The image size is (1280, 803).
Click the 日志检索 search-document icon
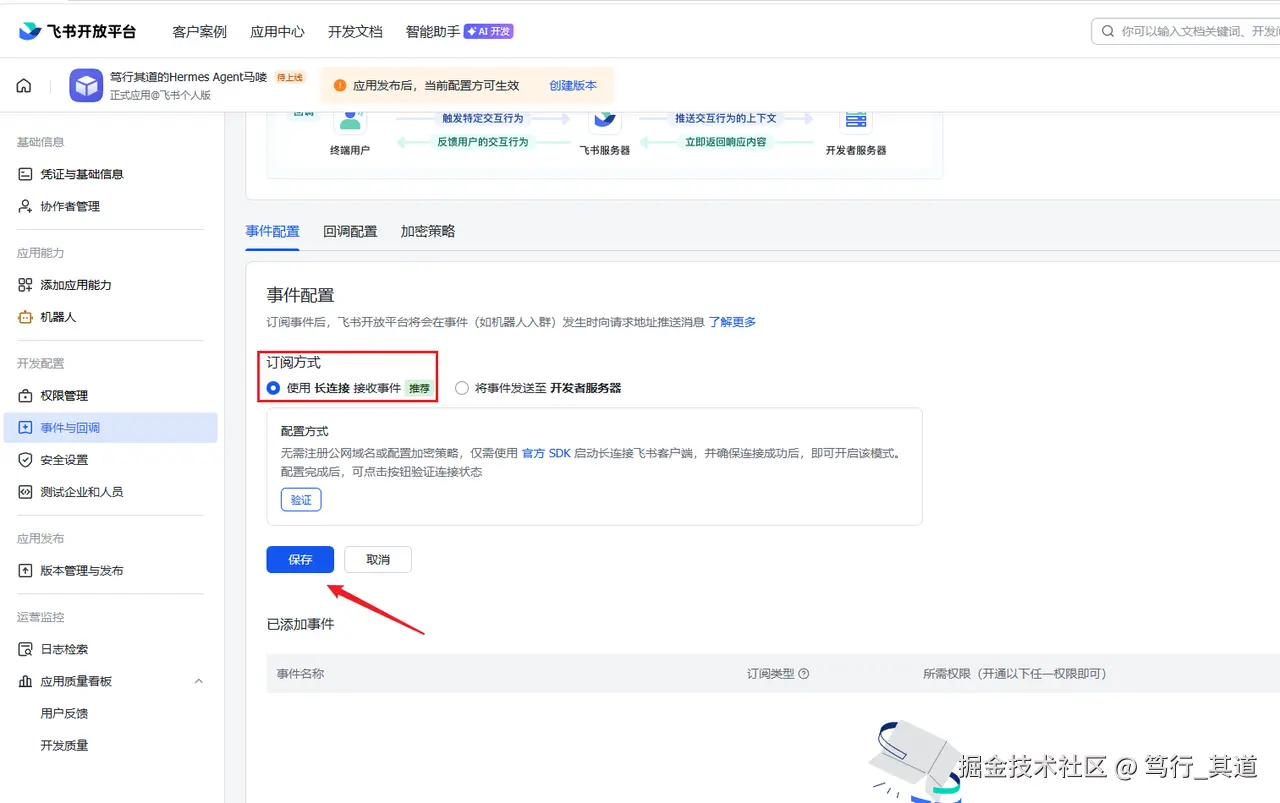[26, 650]
